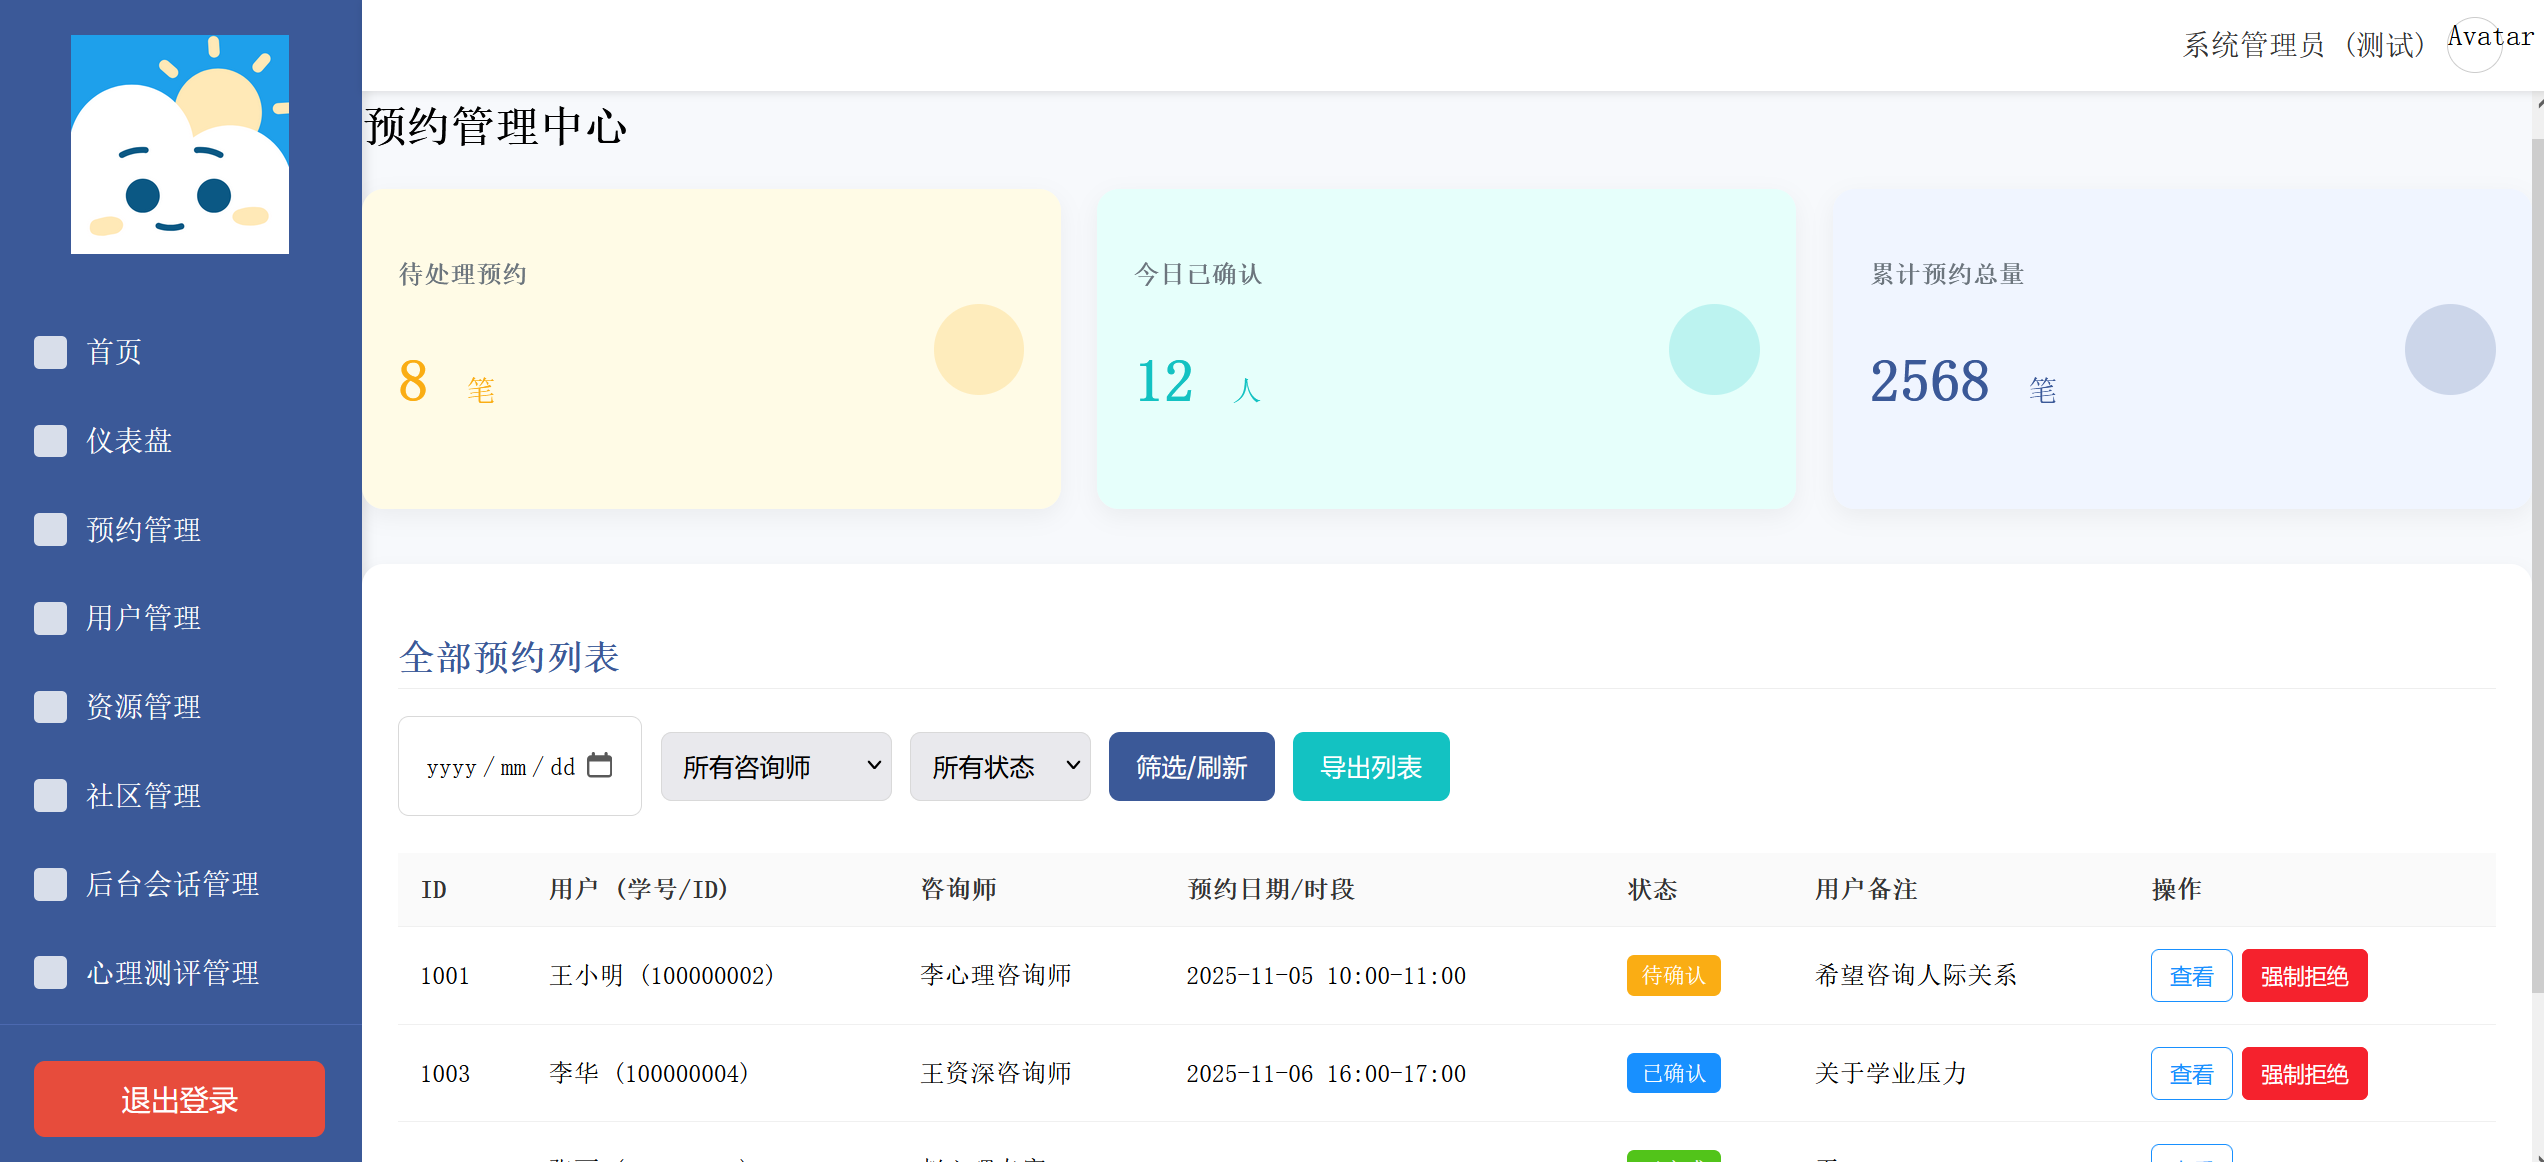Go to 后台会话管理 page

pyautogui.click(x=172, y=884)
